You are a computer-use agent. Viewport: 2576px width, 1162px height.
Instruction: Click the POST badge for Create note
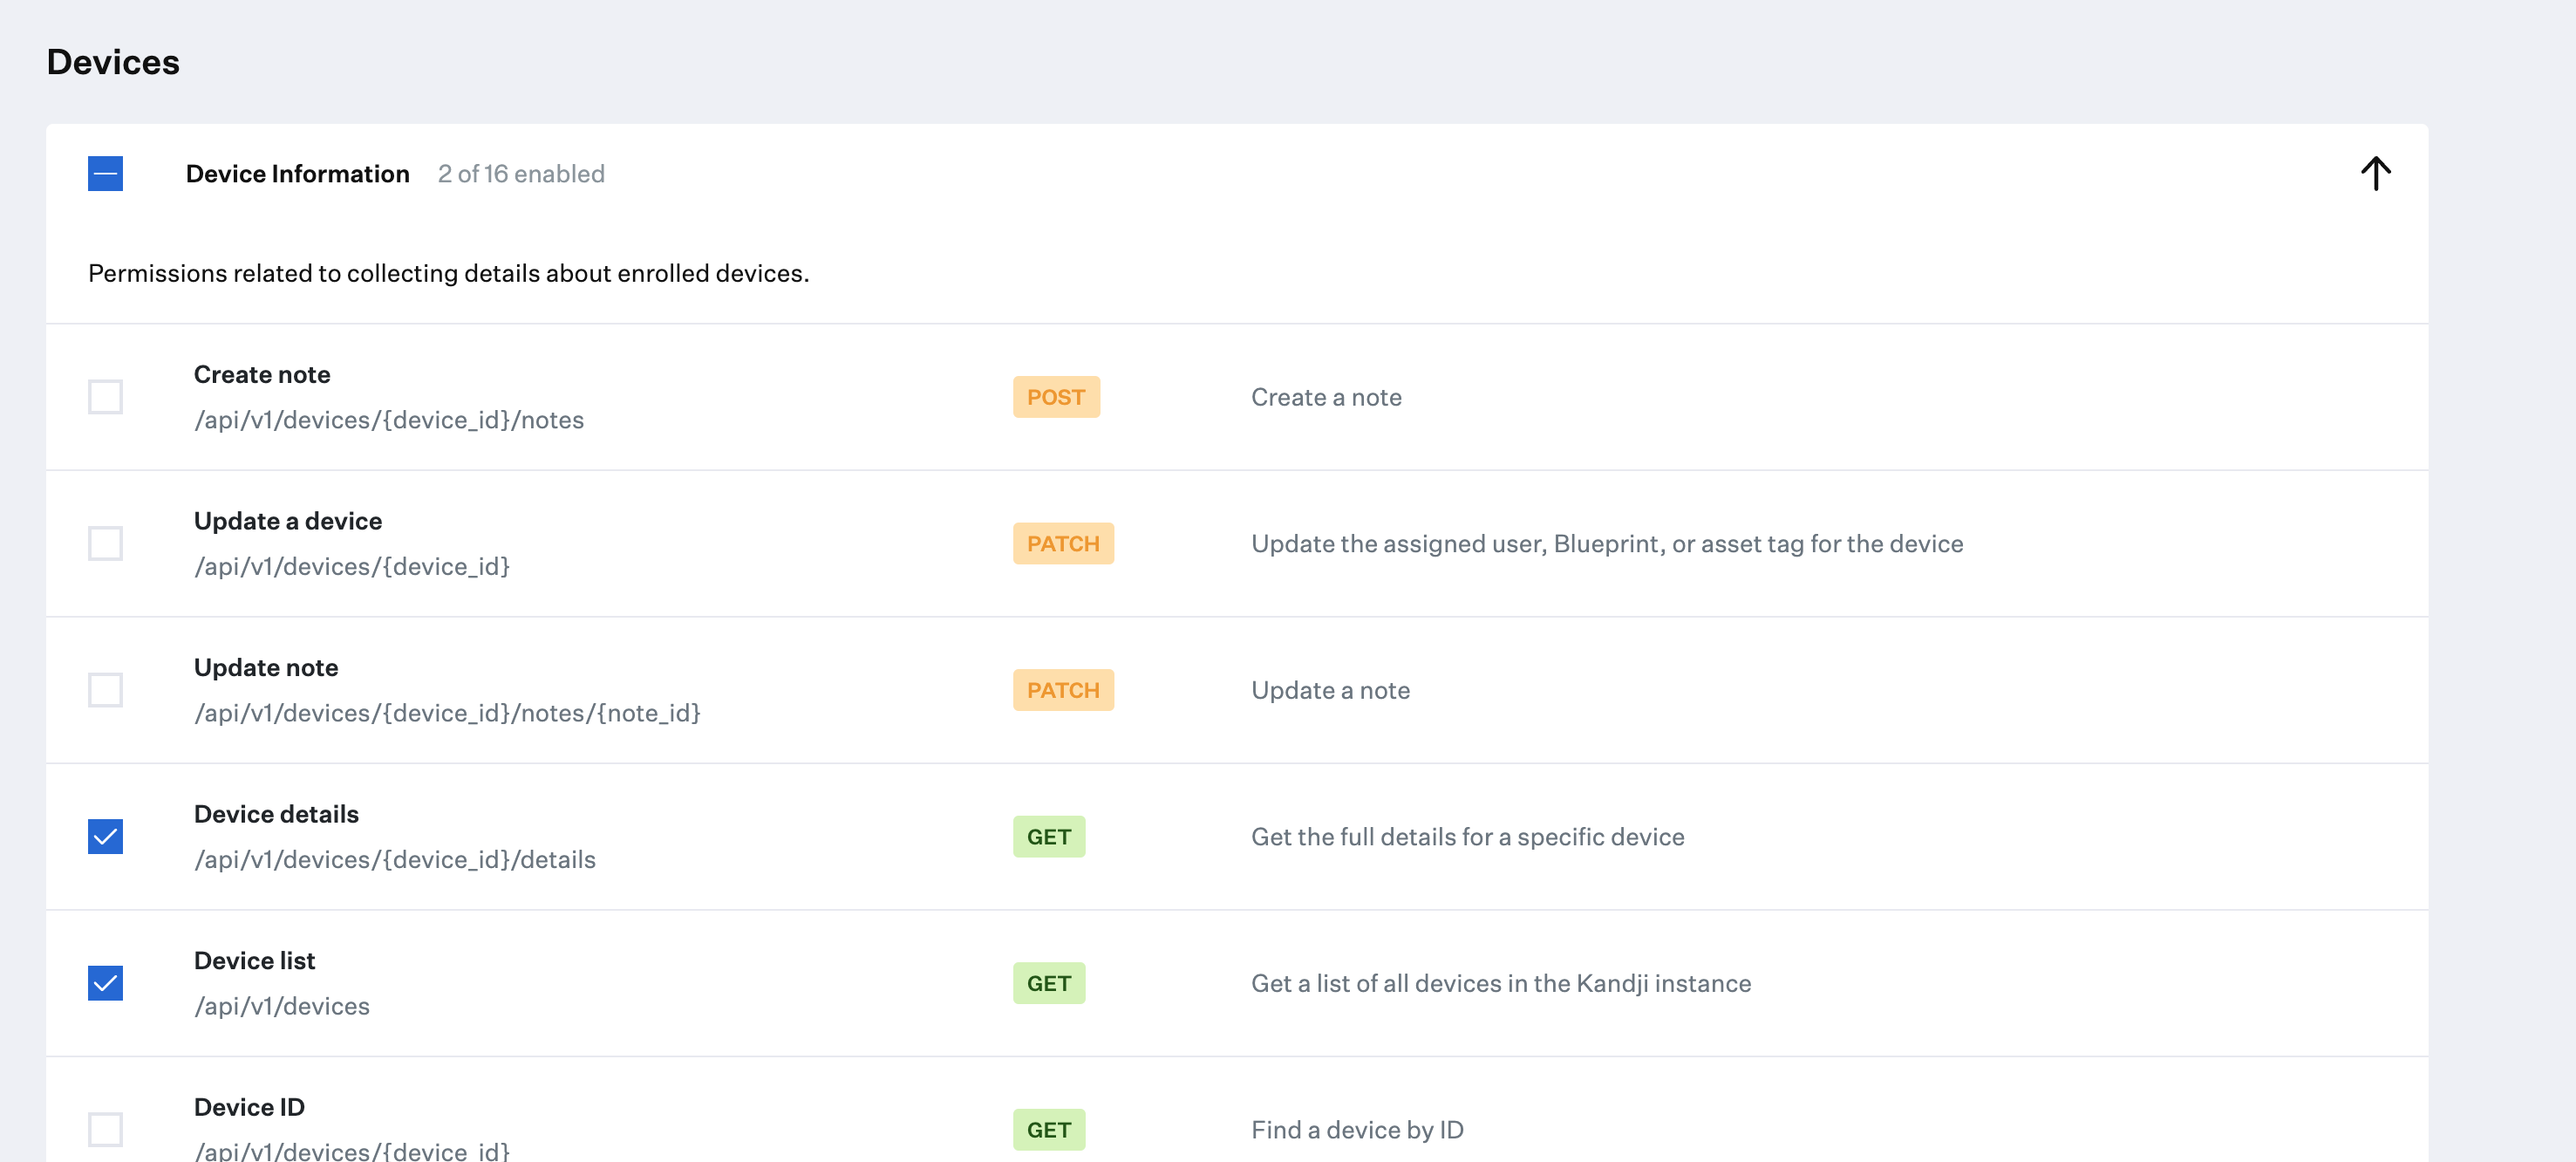[1056, 397]
